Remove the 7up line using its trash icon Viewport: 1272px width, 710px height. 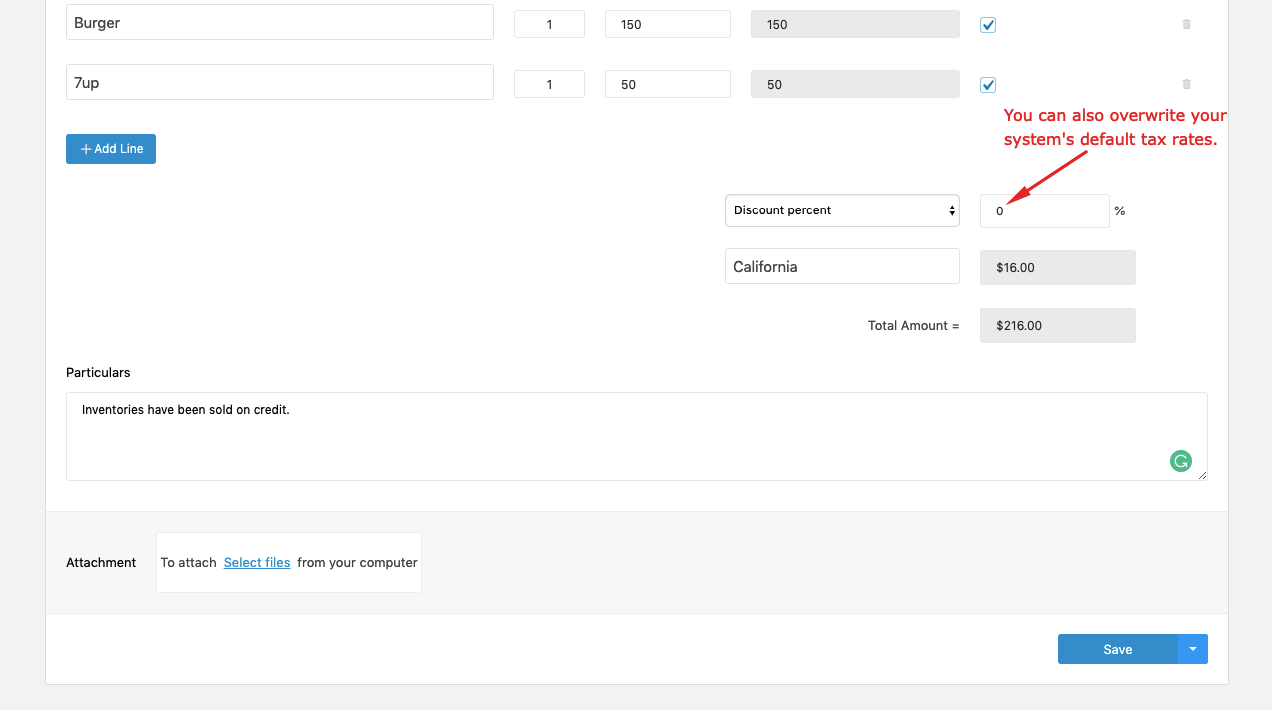click(1186, 84)
